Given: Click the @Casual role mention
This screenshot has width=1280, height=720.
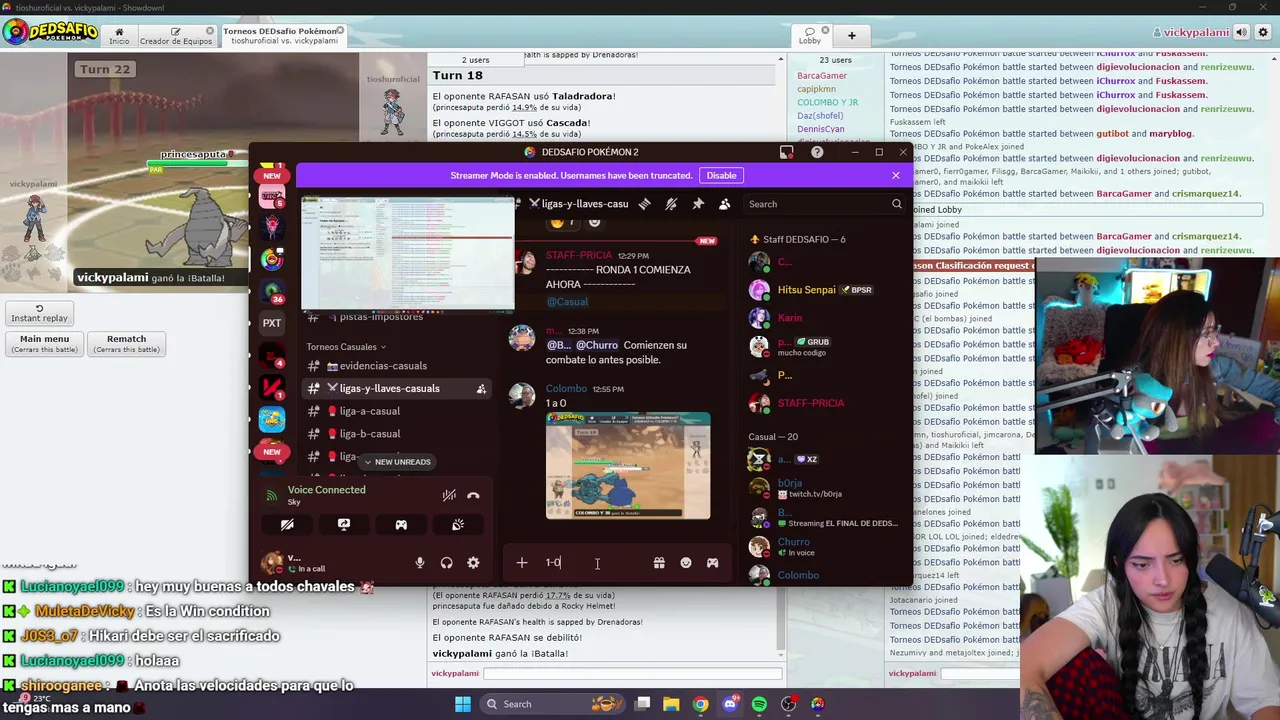Looking at the screenshot, I should 567,302.
